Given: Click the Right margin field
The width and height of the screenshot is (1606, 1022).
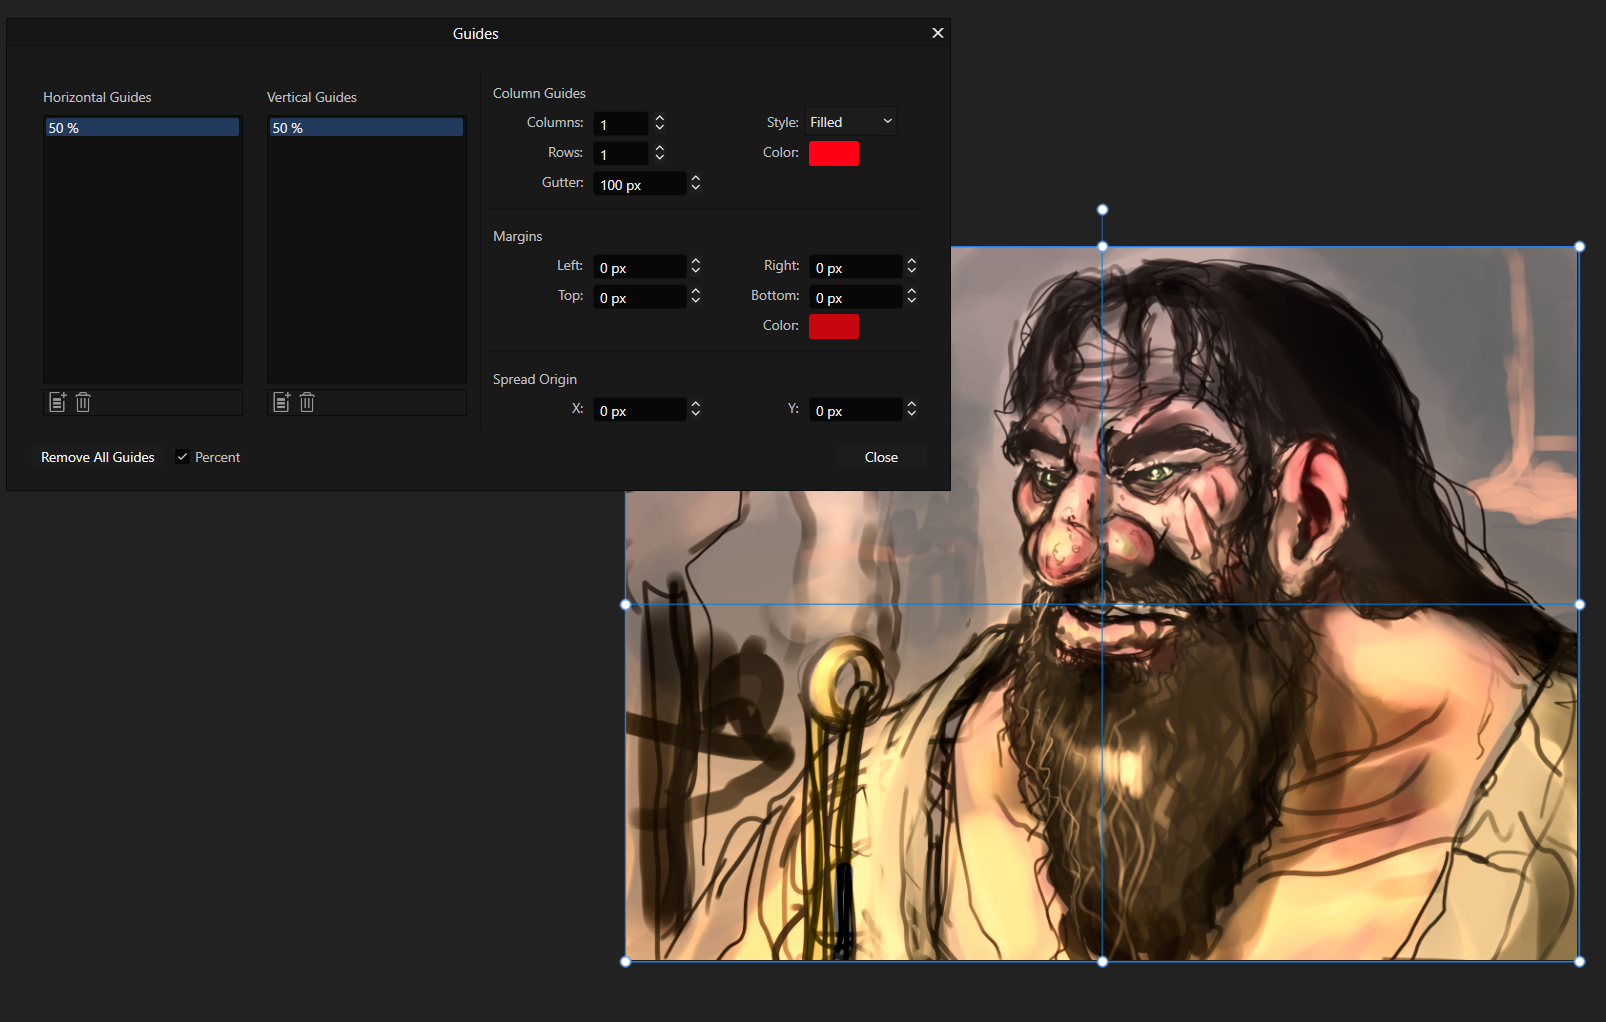Looking at the screenshot, I should click(856, 267).
